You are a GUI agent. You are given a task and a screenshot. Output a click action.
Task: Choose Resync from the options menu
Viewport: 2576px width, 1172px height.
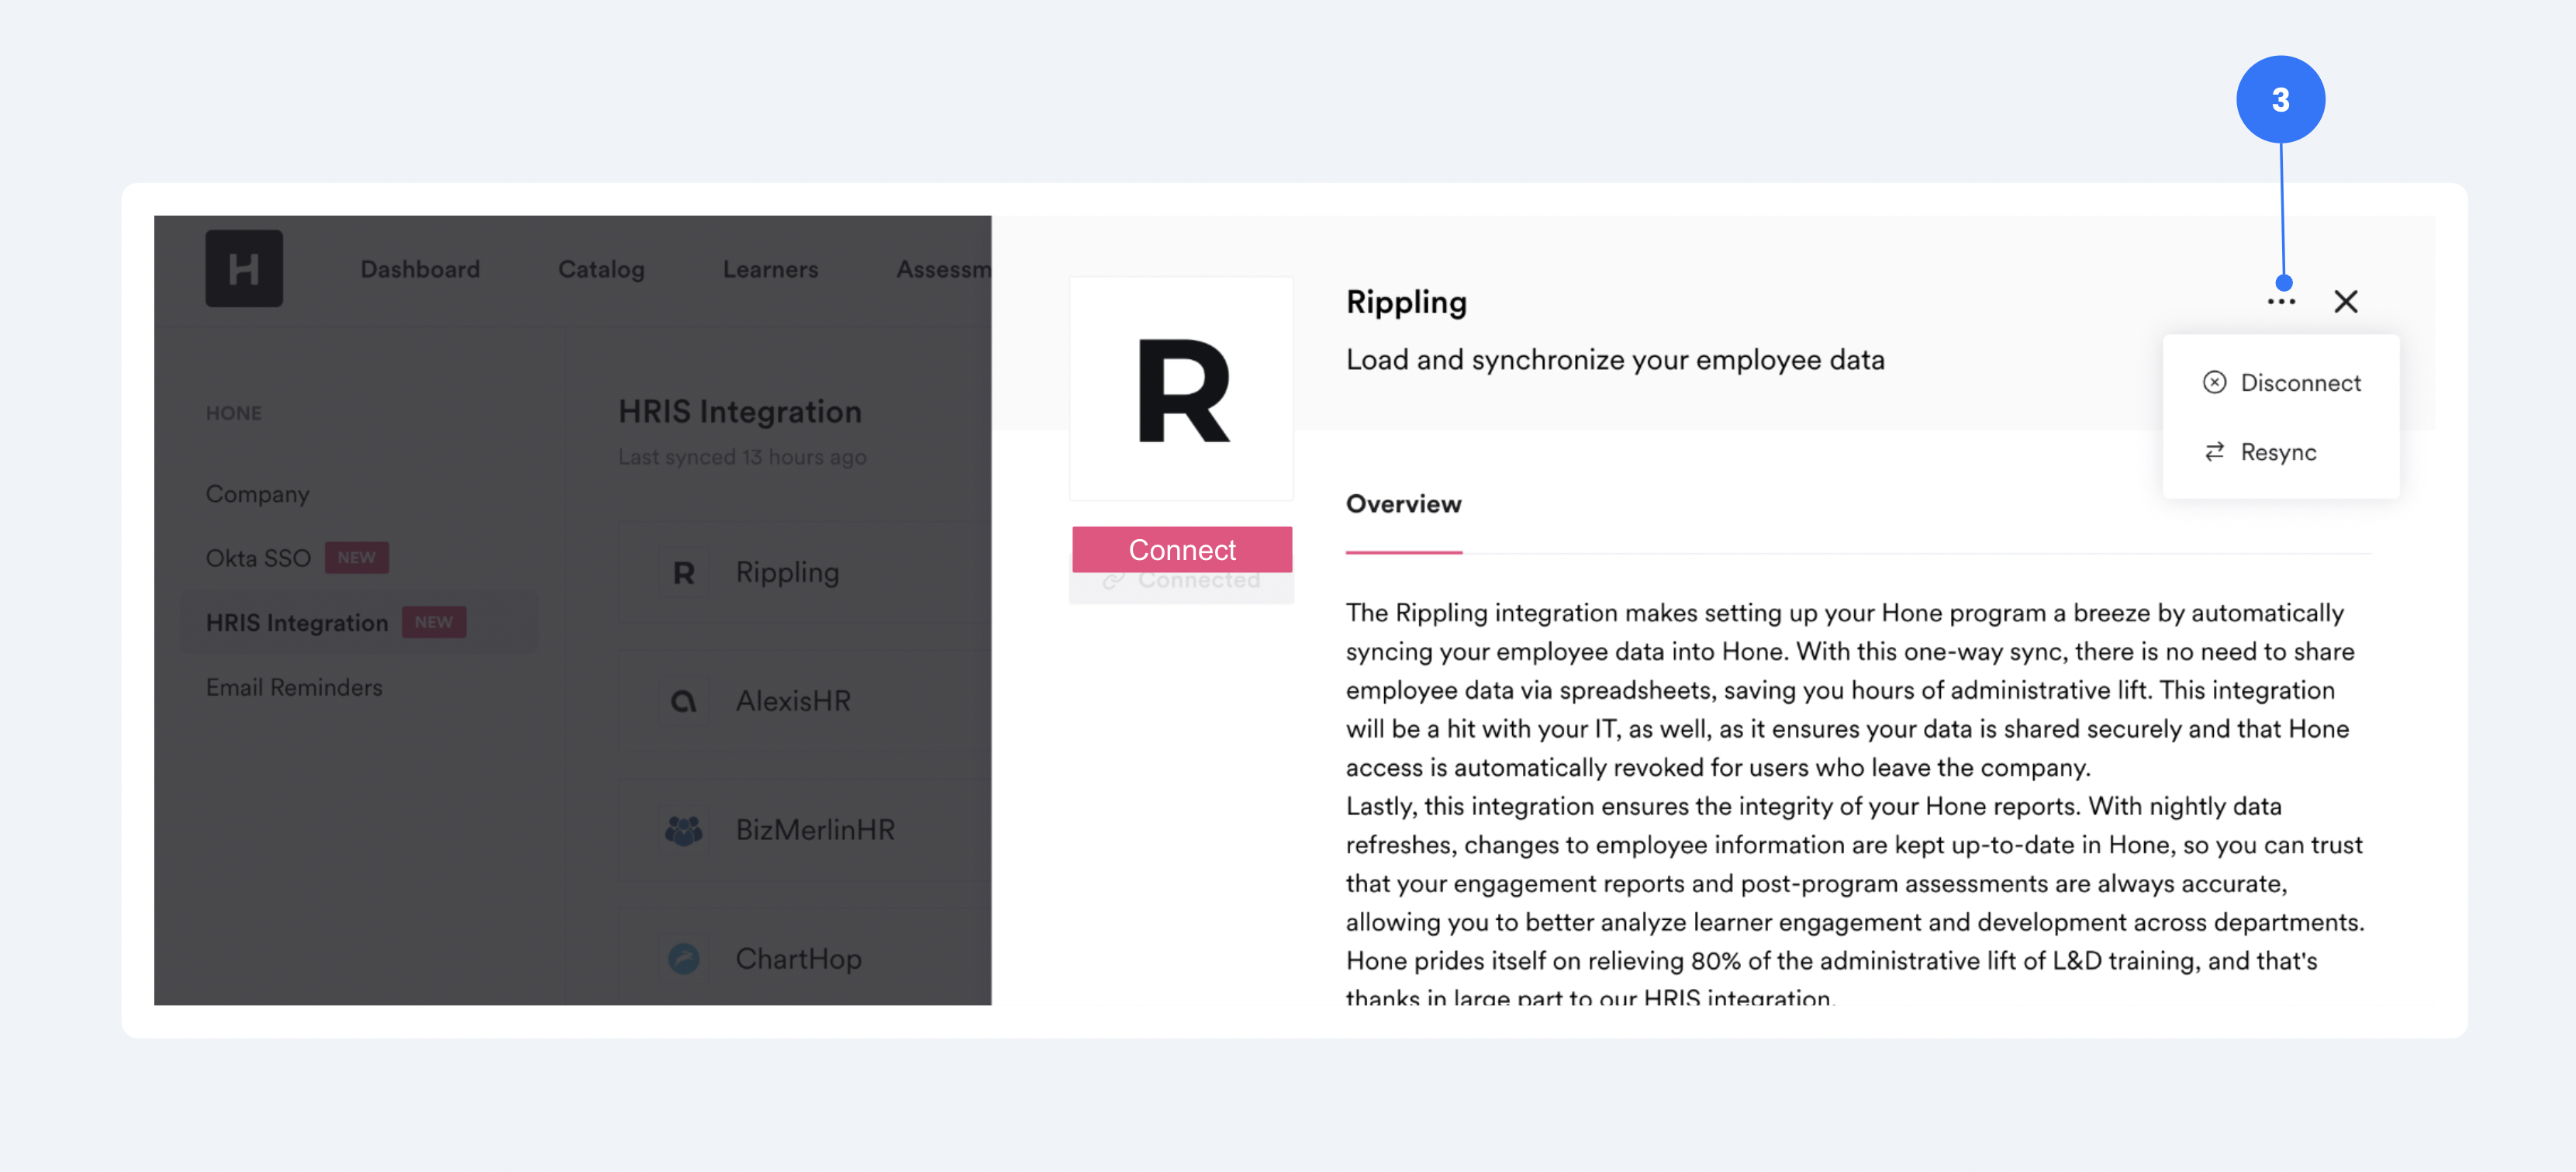pyautogui.click(x=2260, y=452)
